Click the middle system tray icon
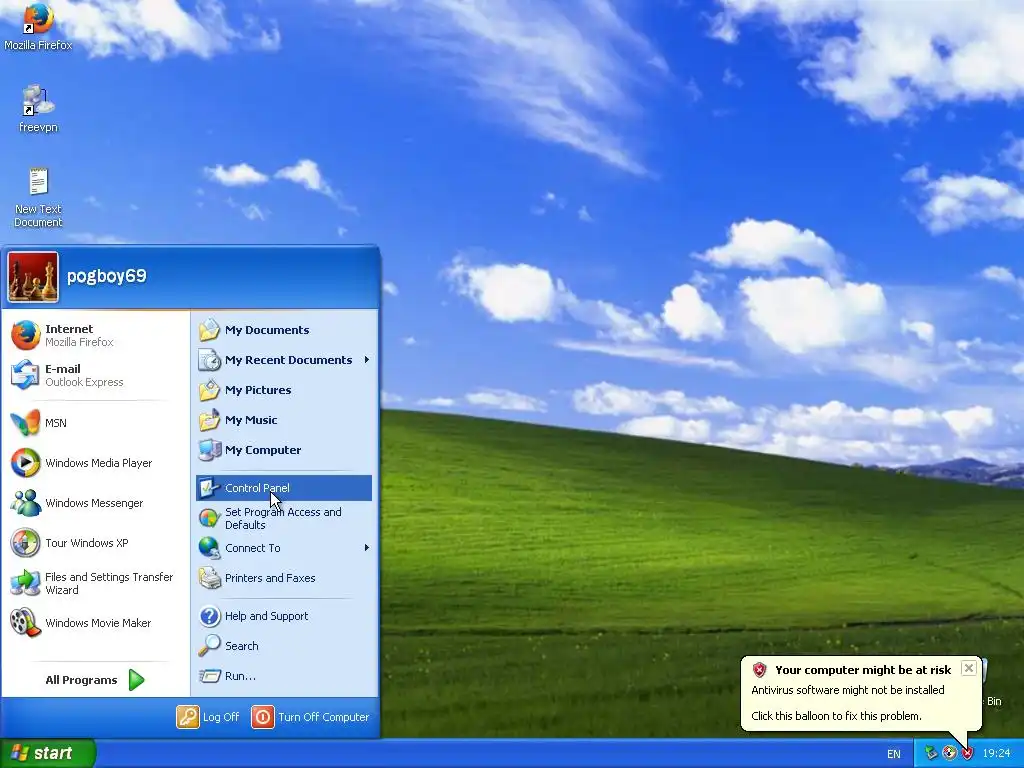 [949, 754]
